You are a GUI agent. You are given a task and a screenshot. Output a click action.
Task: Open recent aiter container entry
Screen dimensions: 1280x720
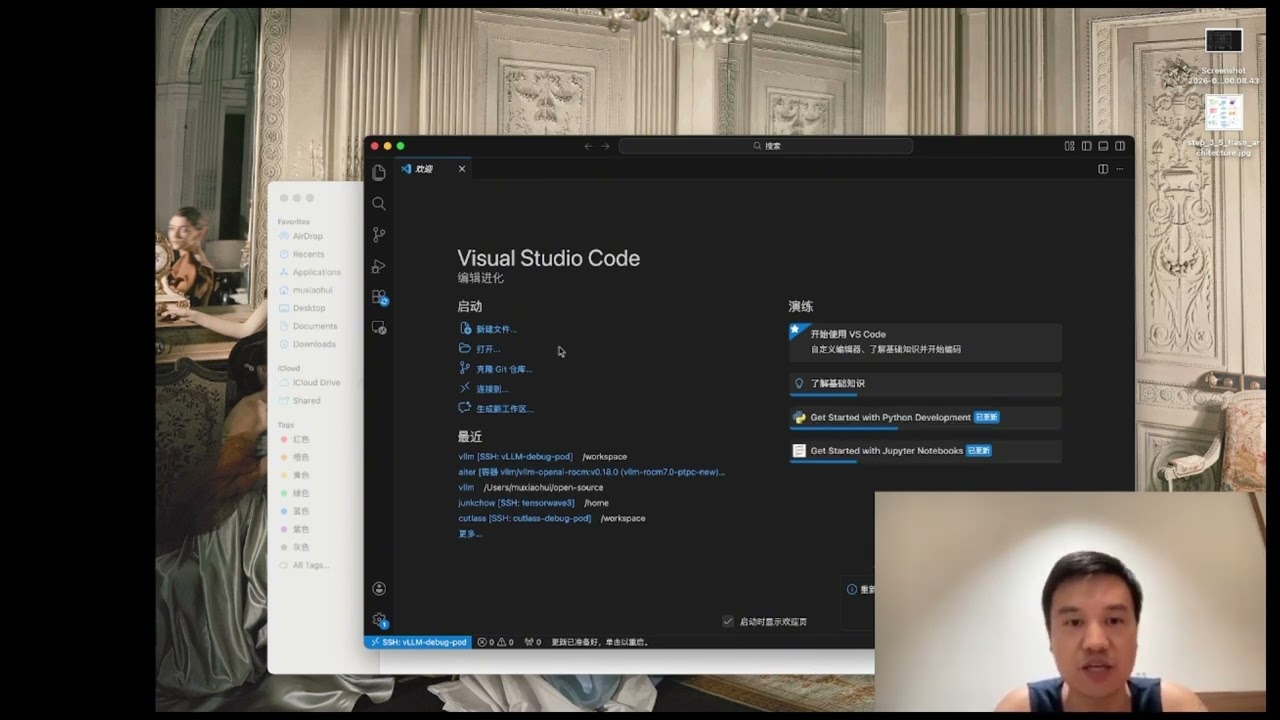pyautogui.click(x=591, y=472)
